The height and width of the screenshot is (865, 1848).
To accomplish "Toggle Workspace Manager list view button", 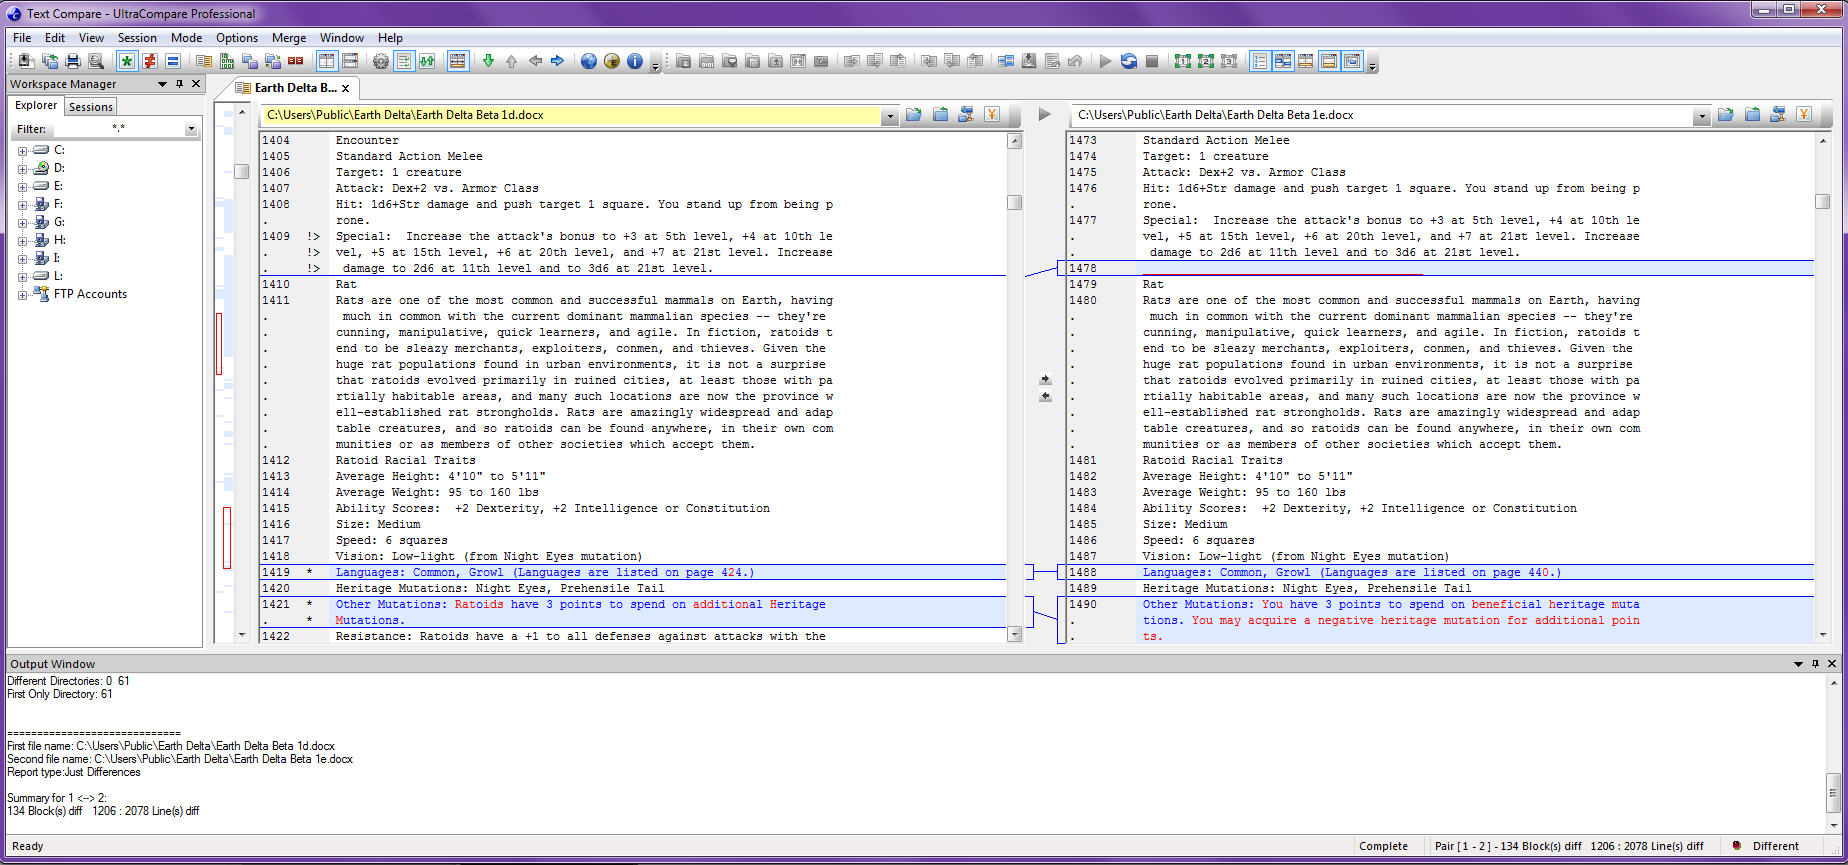I will click(1259, 62).
